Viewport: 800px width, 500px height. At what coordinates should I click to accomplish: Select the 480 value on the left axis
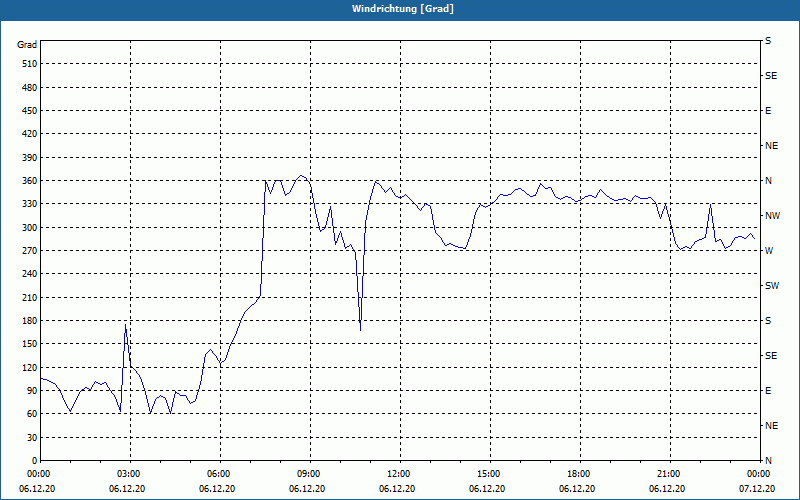coord(30,88)
